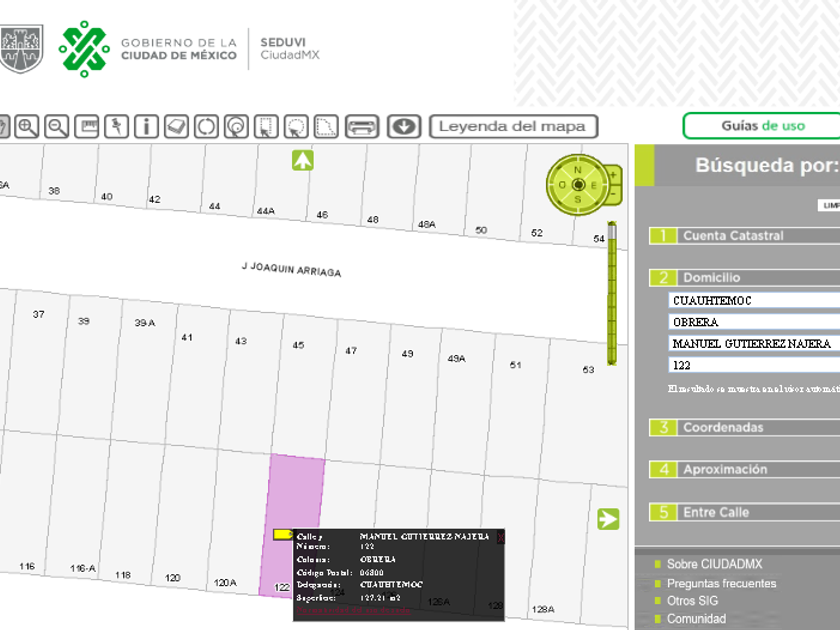Screen dimensions: 840x630
Task: Activate the measure distance ruler tool
Action: 87,126
